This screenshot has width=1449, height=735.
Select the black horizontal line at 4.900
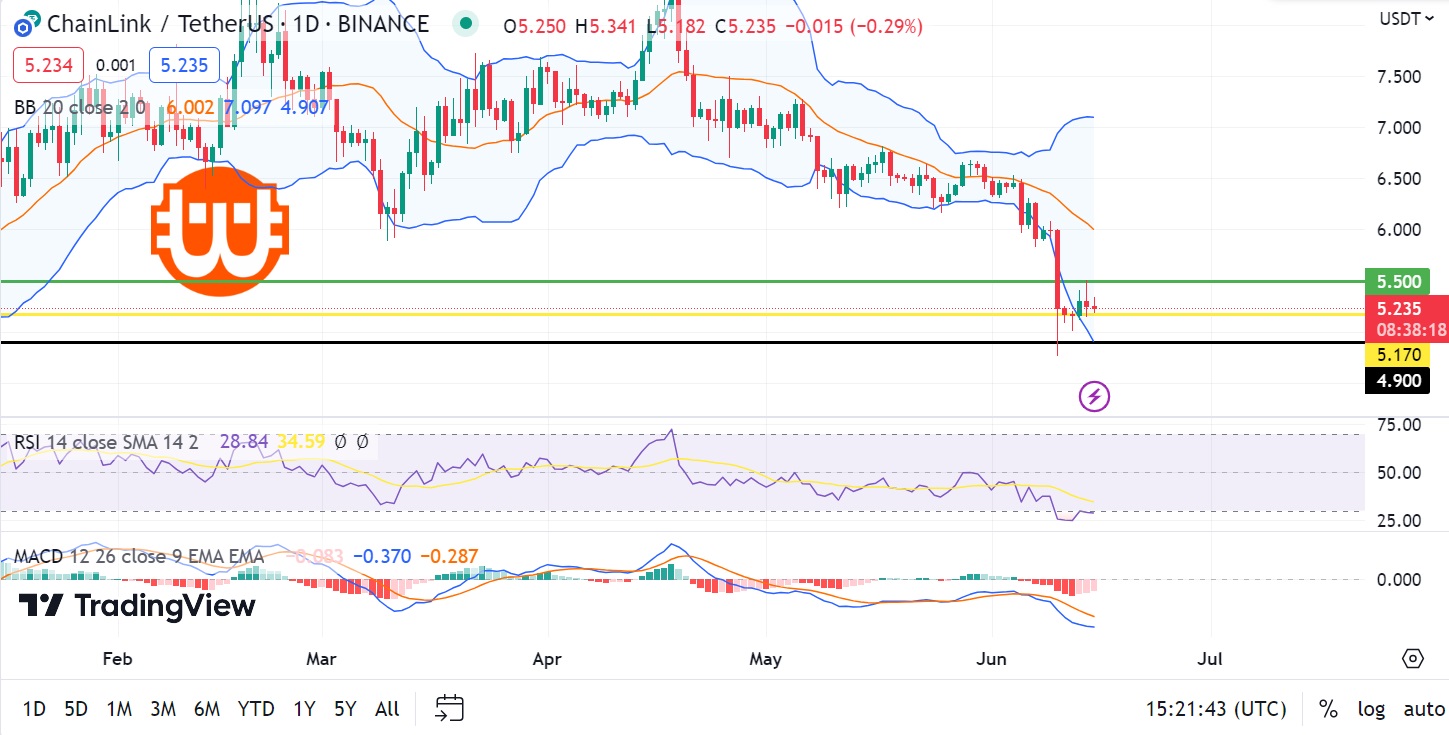pos(682,342)
